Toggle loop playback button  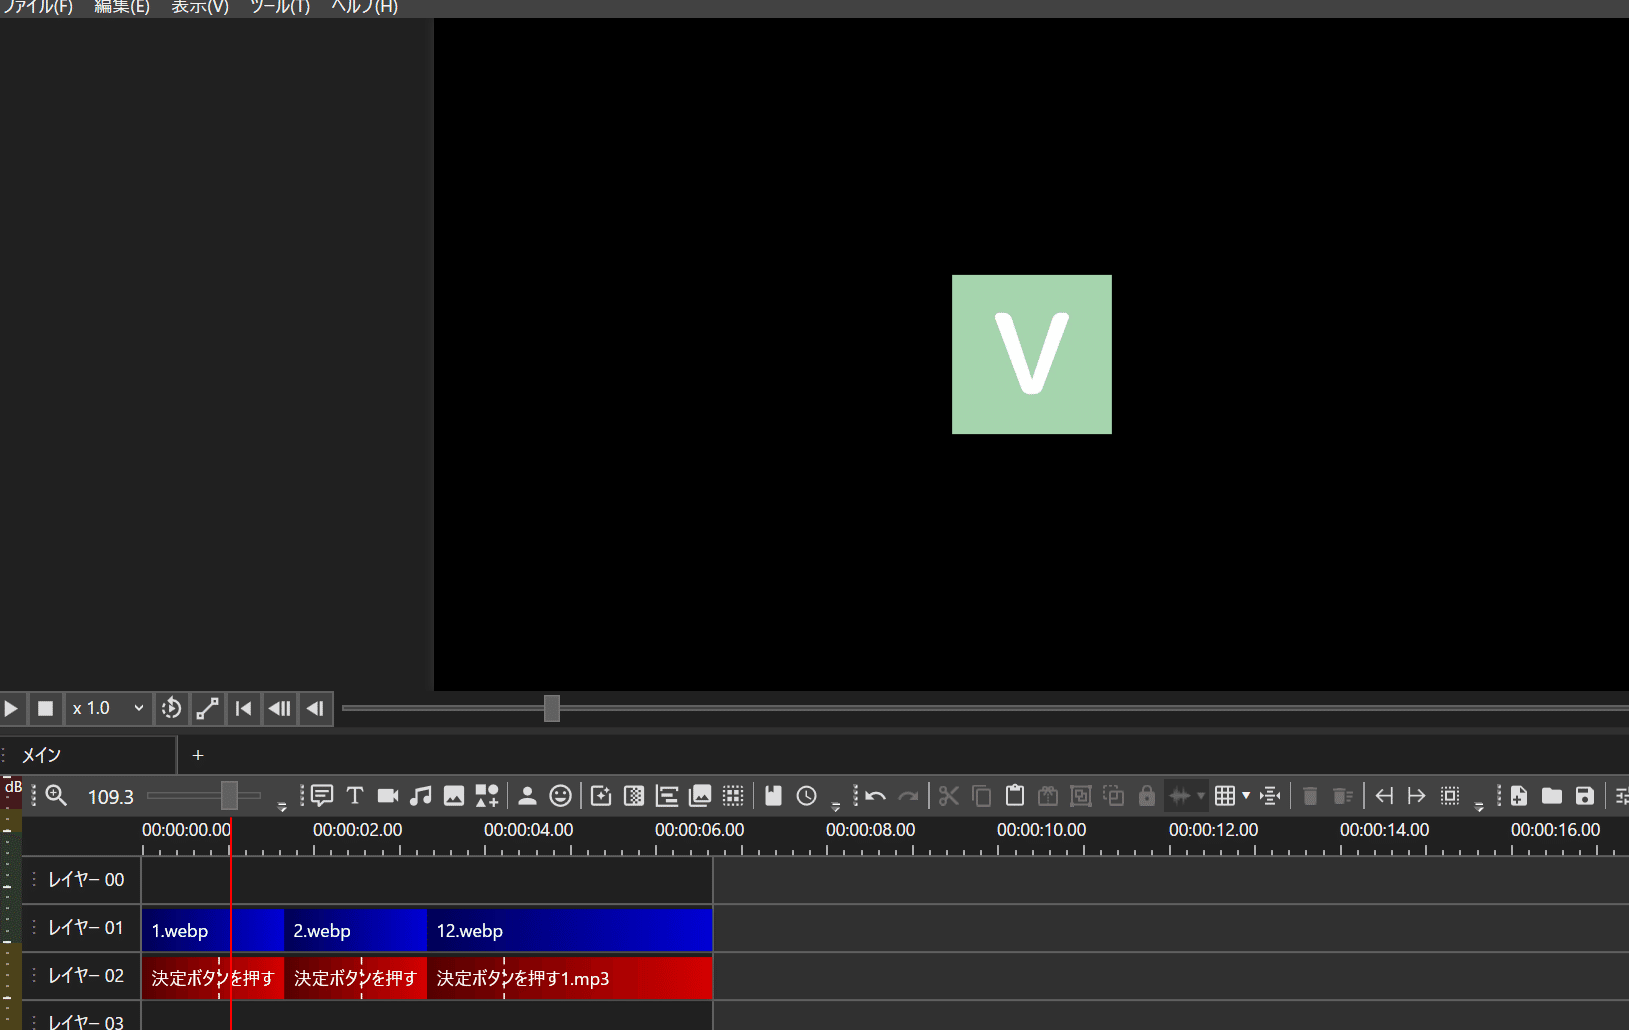(172, 709)
